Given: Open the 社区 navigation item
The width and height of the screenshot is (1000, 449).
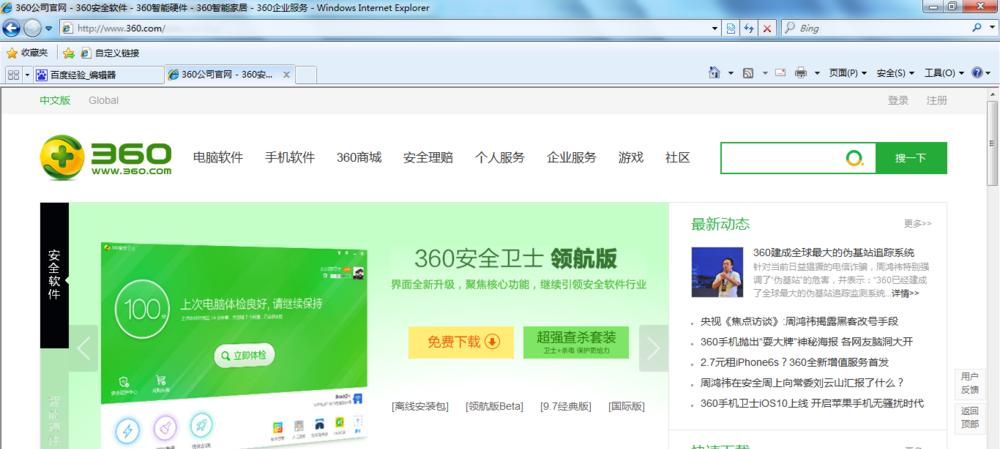Looking at the screenshot, I should point(678,158).
